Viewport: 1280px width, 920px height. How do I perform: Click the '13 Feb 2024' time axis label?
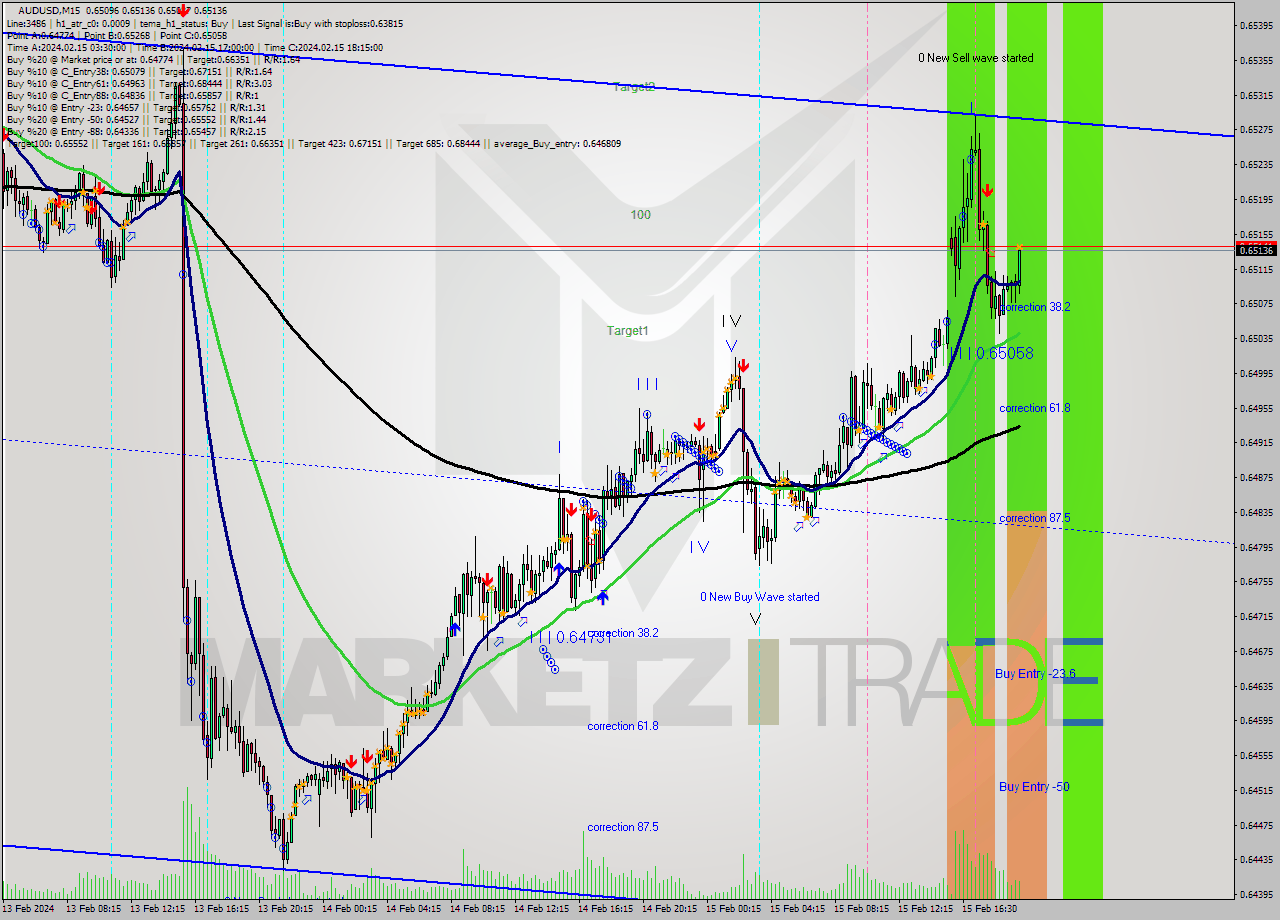click(30, 909)
